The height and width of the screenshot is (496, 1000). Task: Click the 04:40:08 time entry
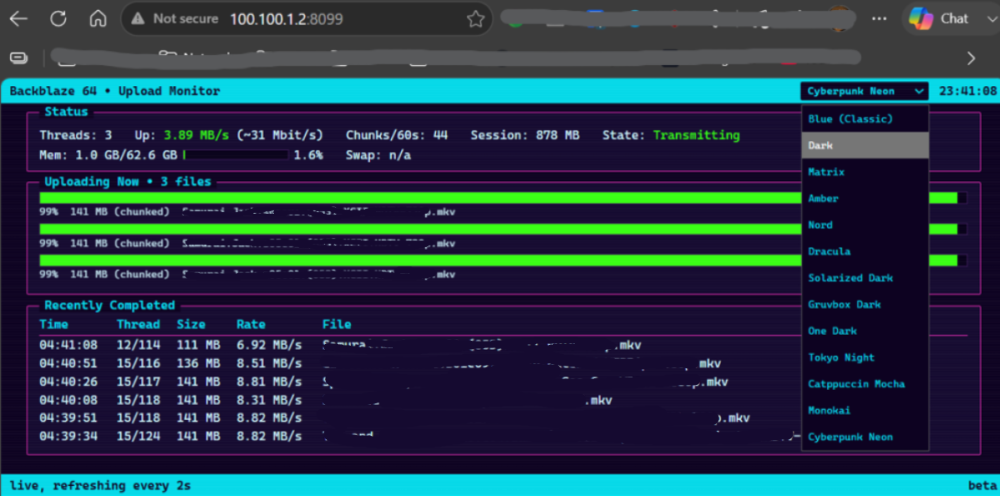69,400
